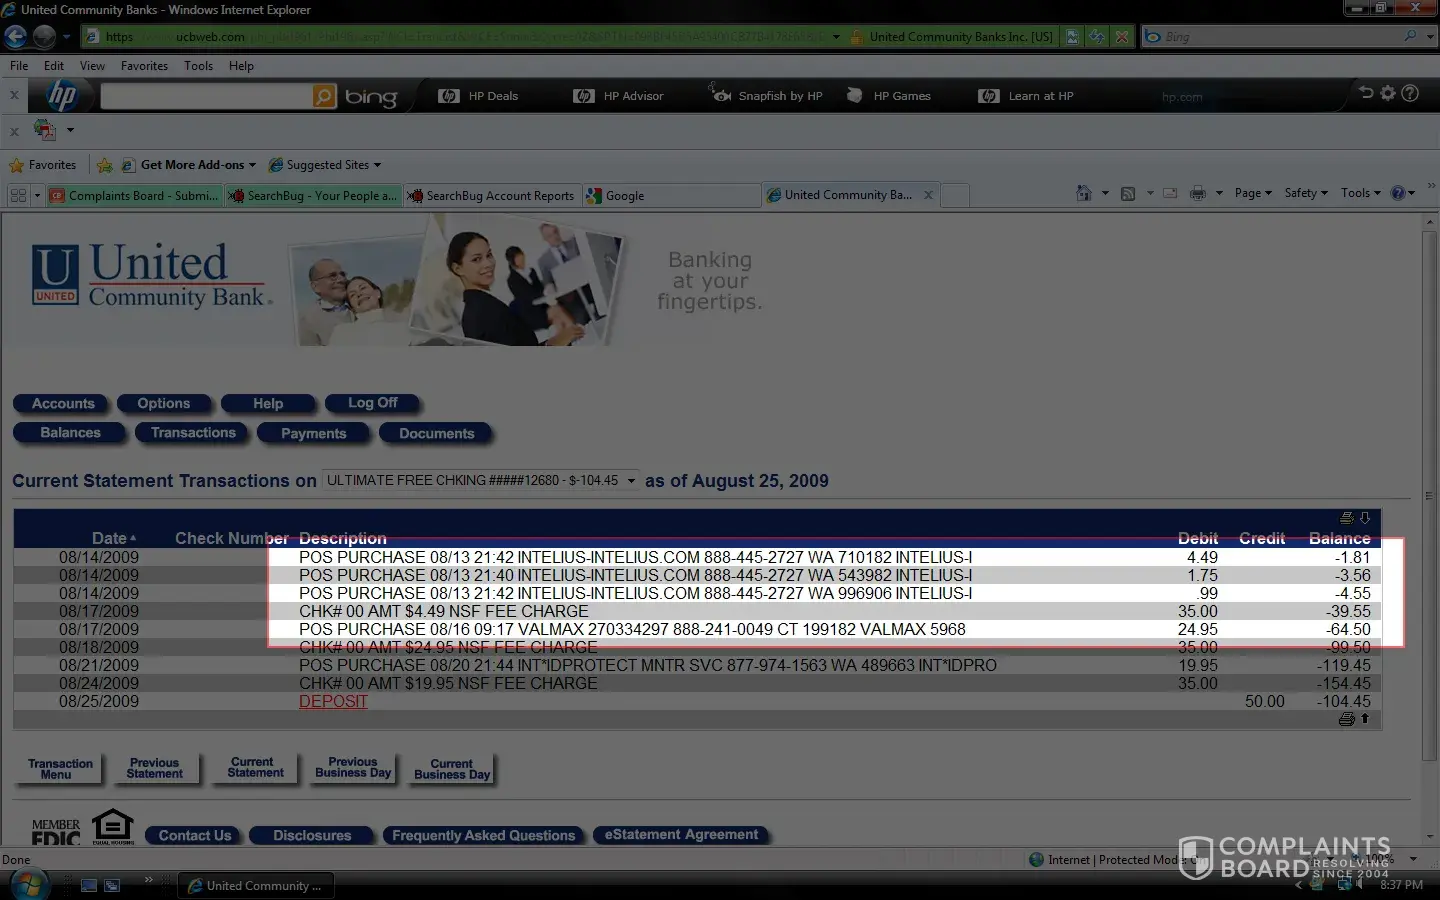
Task: Click the printer icon above the Balance column
Action: pos(1347,518)
